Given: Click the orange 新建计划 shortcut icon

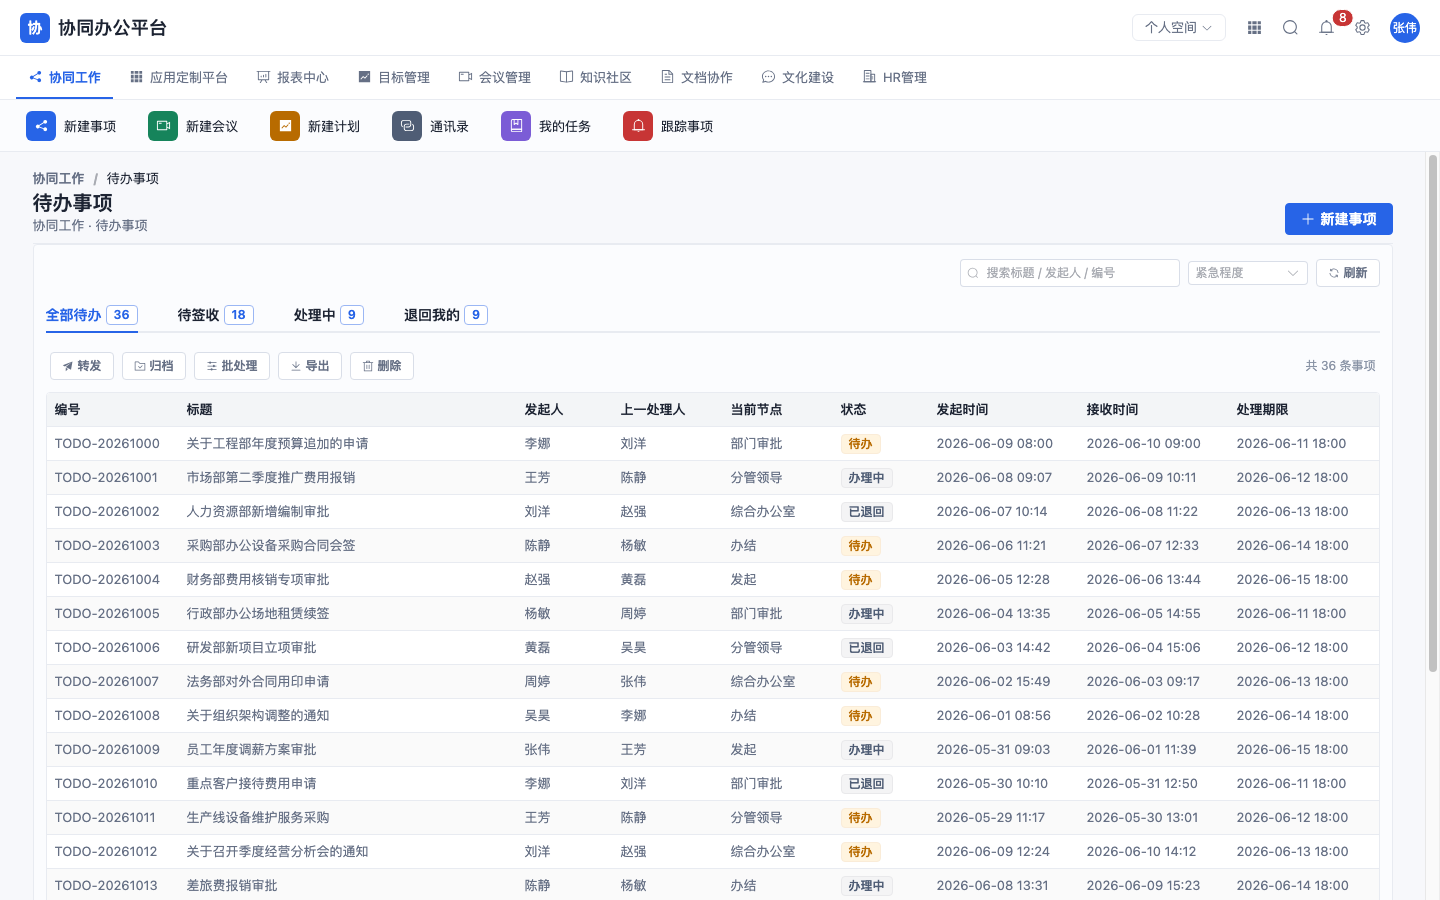Looking at the screenshot, I should pos(285,126).
